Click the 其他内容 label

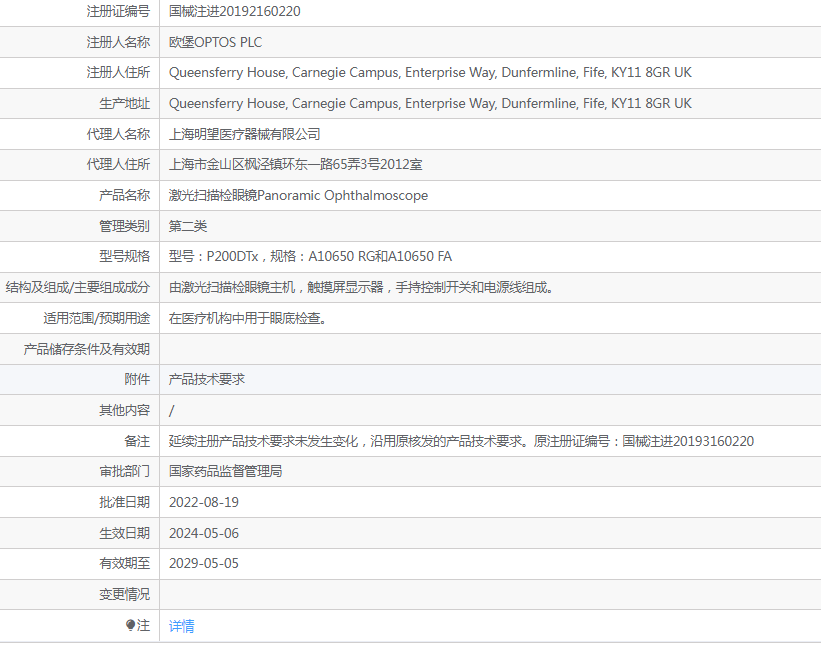pyautogui.click(x=125, y=411)
